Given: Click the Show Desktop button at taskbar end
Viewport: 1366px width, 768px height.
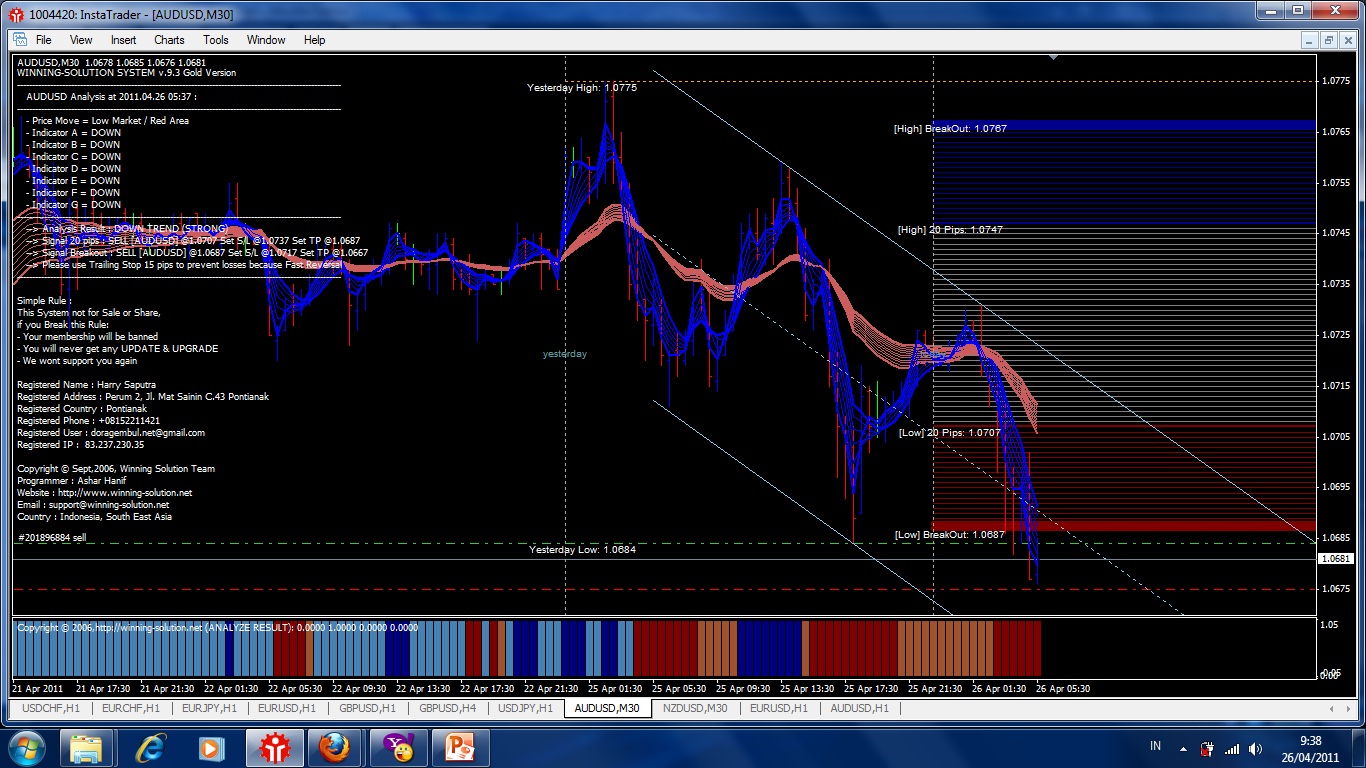Looking at the screenshot, I should [1358, 748].
